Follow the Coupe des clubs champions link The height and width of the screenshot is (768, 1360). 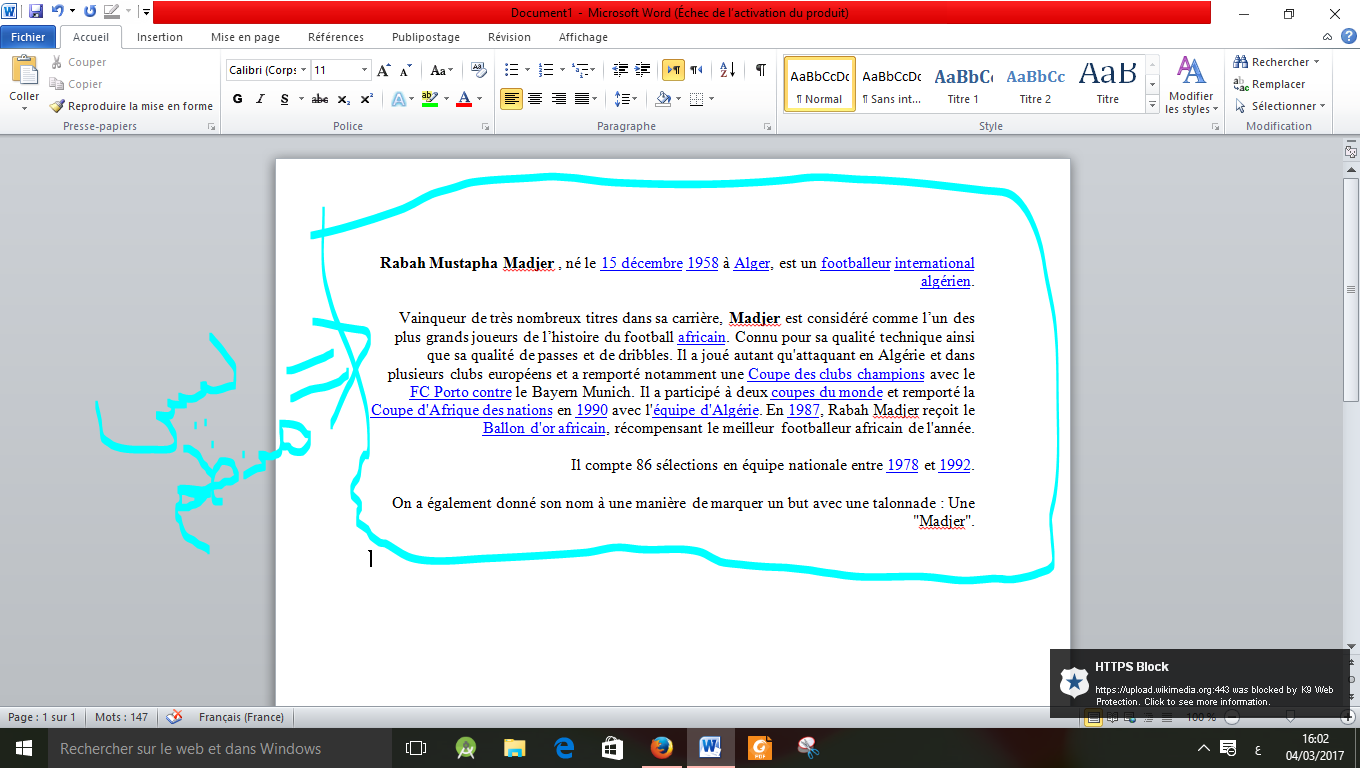click(836, 374)
